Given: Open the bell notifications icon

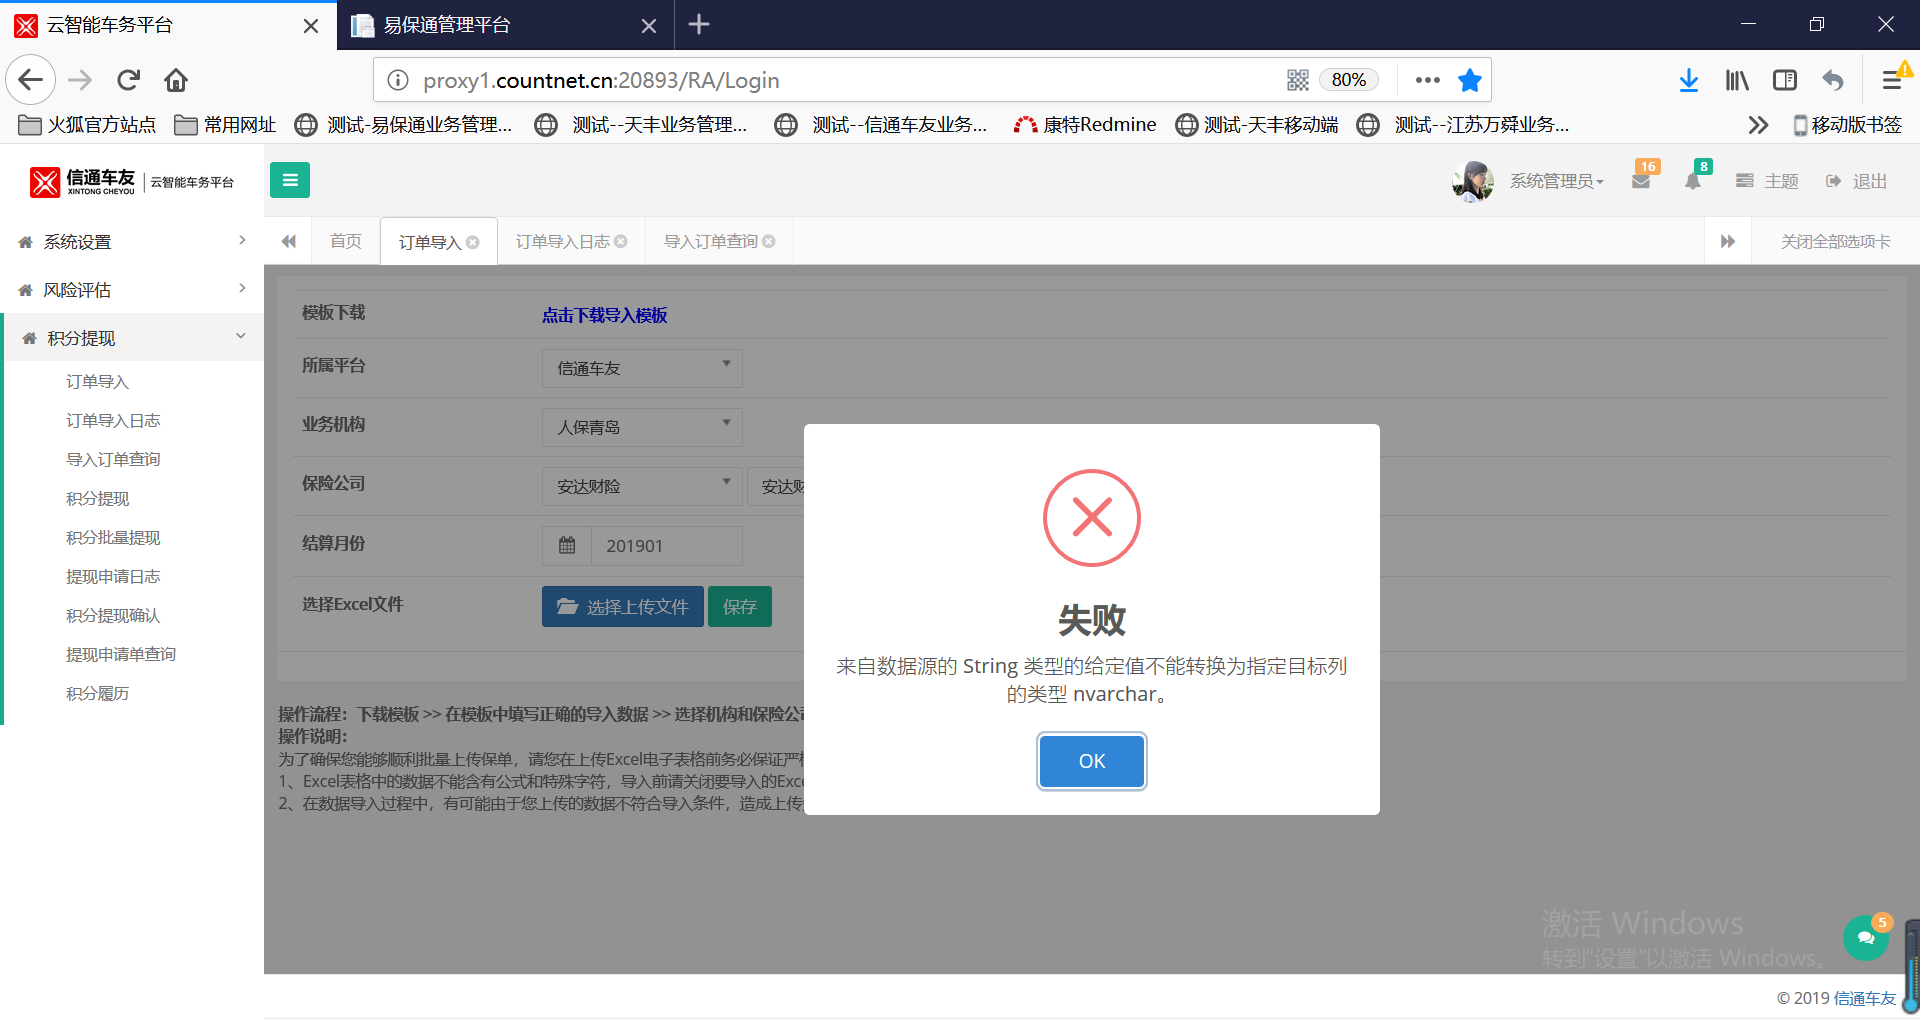Looking at the screenshot, I should coord(1693,181).
